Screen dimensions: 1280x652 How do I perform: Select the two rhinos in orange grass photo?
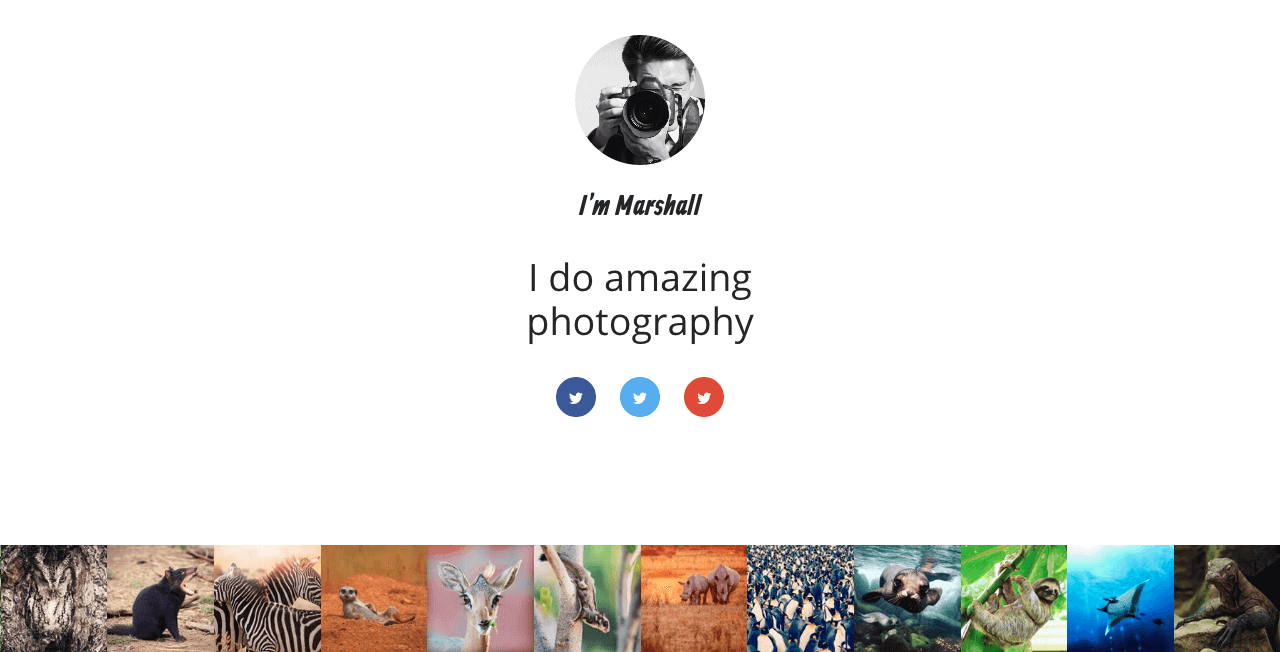694,598
